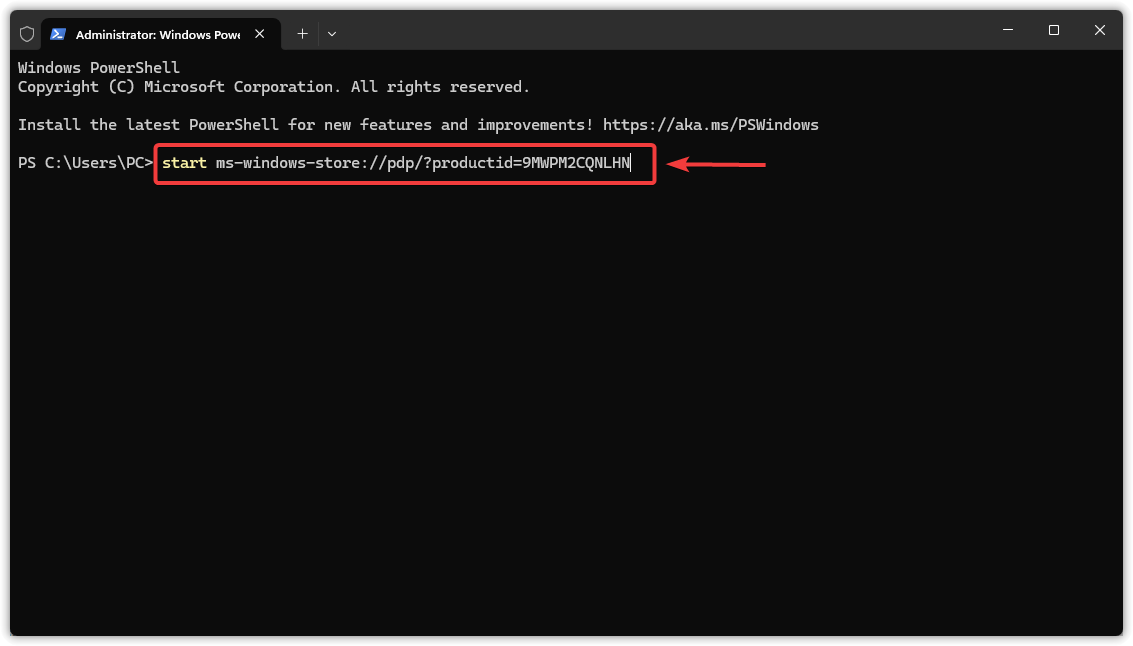The height and width of the screenshot is (646, 1133).
Task: Select the Administrator: Windows PowerShell tab
Action: (160, 34)
